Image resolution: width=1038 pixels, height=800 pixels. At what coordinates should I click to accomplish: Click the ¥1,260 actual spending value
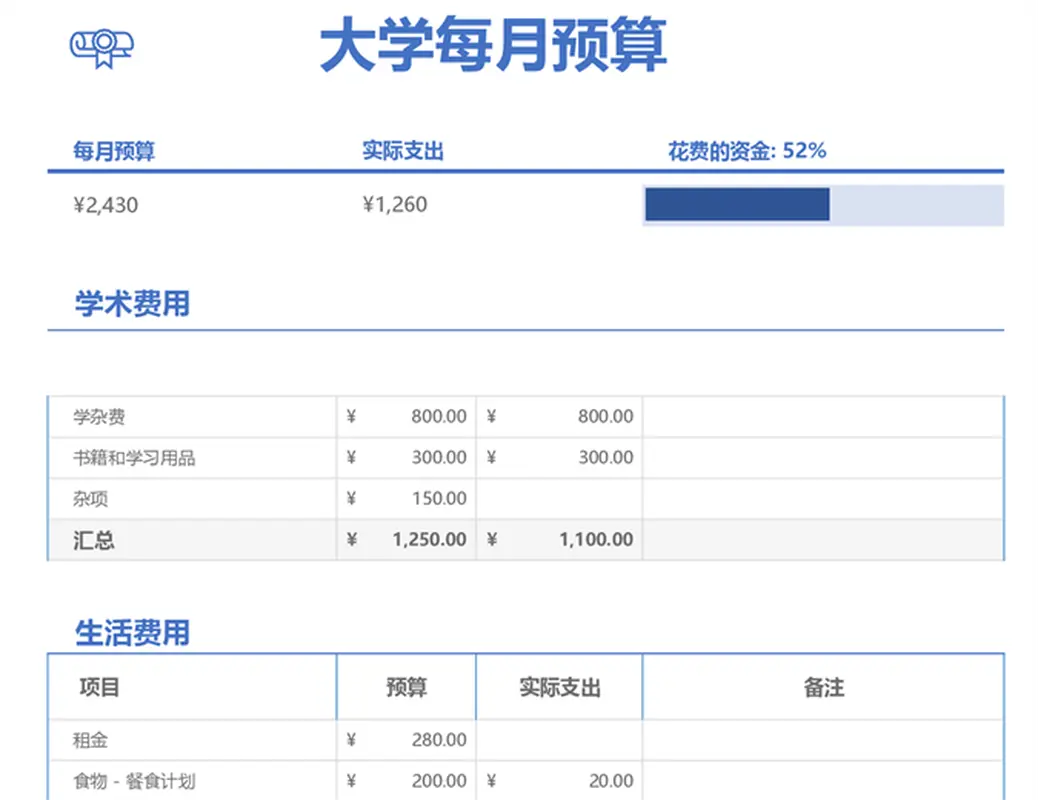(x=394, y=205)
